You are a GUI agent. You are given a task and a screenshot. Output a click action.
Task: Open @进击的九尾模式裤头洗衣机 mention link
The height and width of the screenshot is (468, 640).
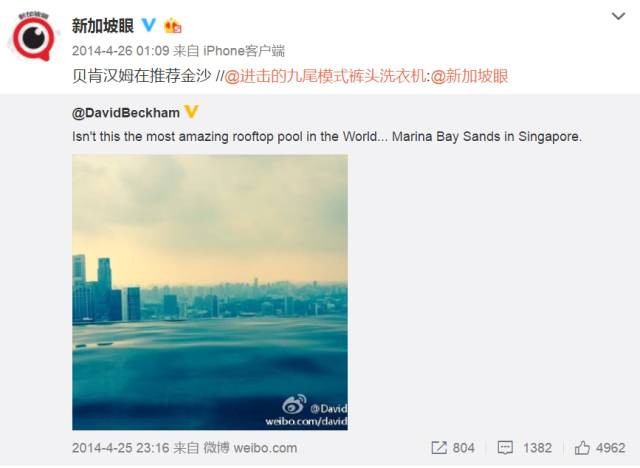point(325,76)
